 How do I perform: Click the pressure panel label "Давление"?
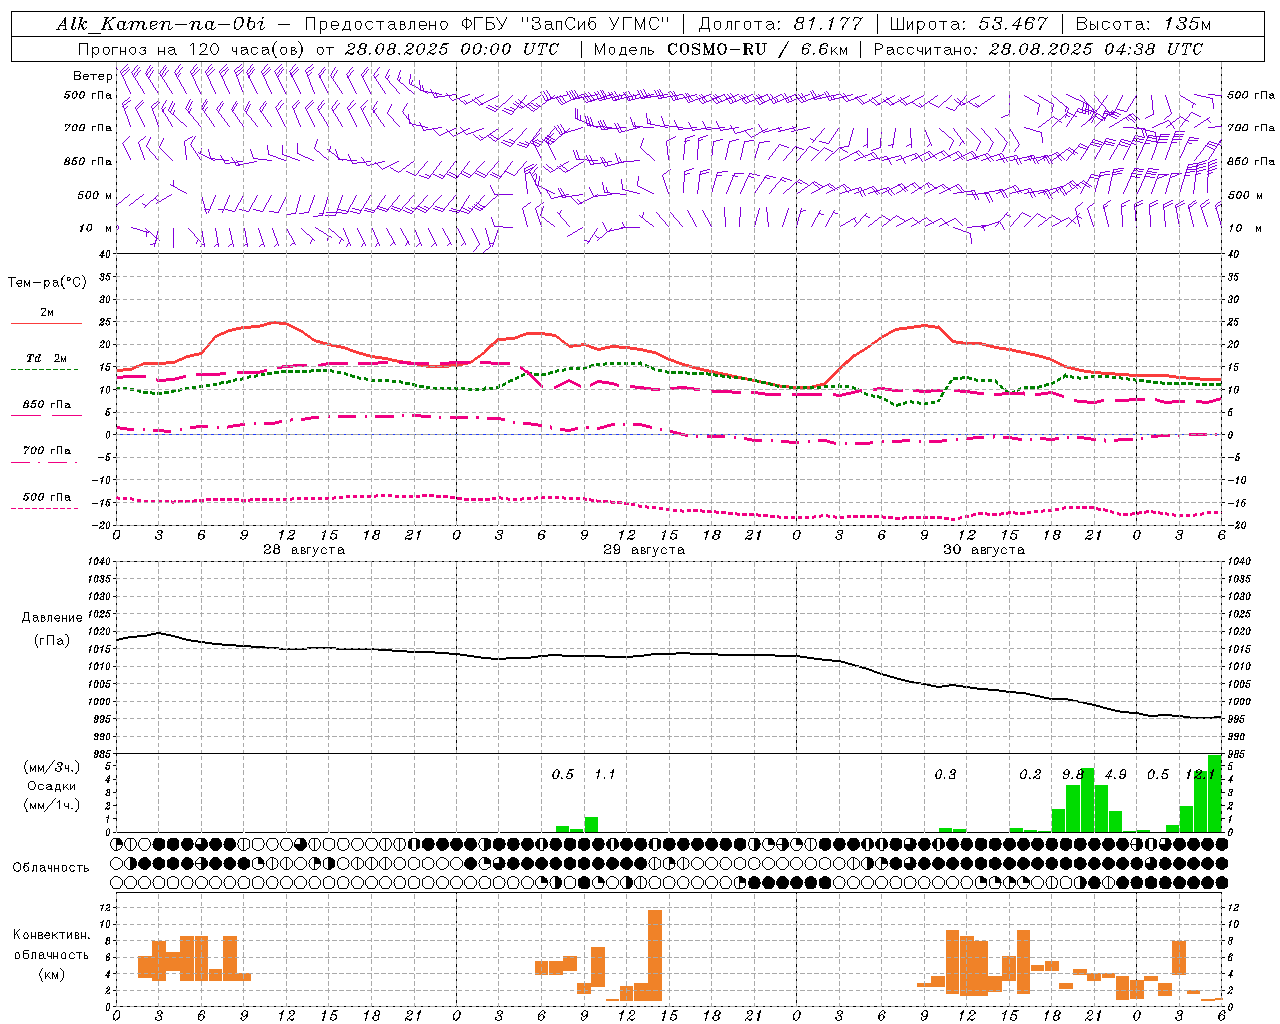[x=52, y=618]
